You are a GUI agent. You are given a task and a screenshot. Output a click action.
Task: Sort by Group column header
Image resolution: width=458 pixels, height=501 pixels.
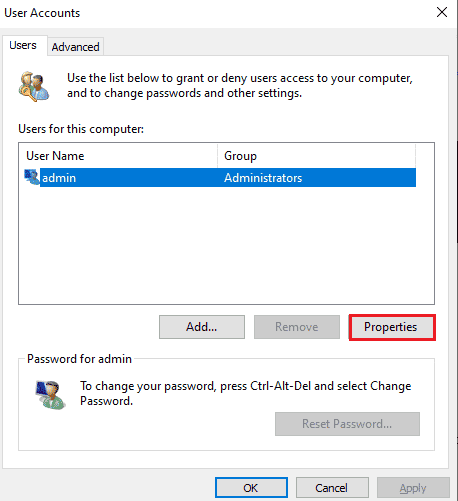(x=316, y=156)
